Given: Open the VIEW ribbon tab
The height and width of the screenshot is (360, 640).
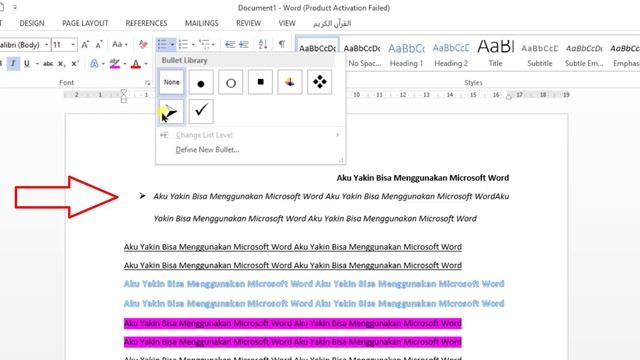Looking at the screenshot, I should [287, 23].
